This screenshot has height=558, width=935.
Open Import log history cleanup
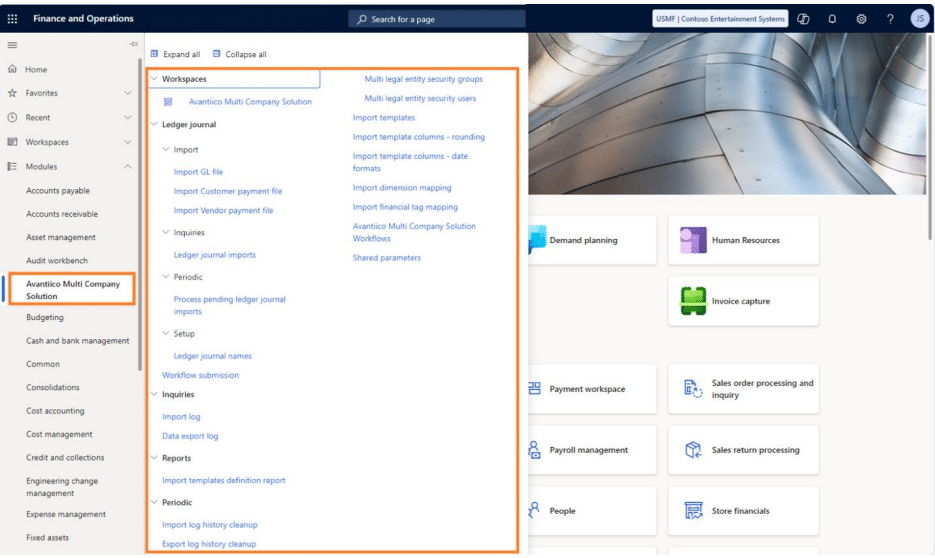(x=210, y=525)
